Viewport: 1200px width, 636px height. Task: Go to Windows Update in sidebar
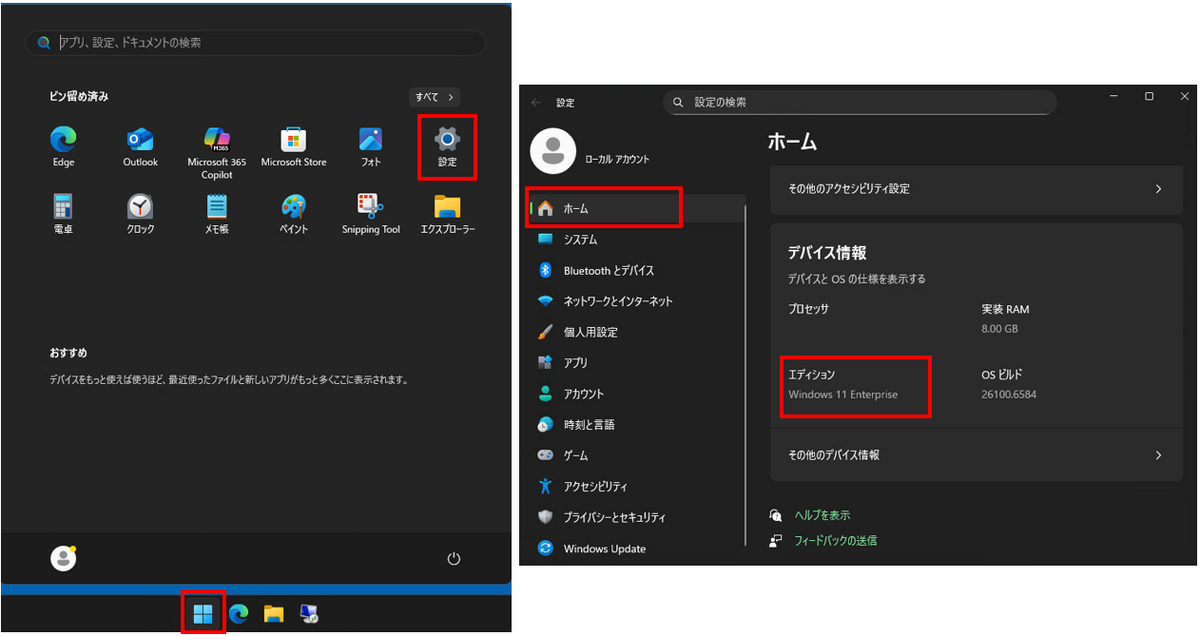point(604,549)
